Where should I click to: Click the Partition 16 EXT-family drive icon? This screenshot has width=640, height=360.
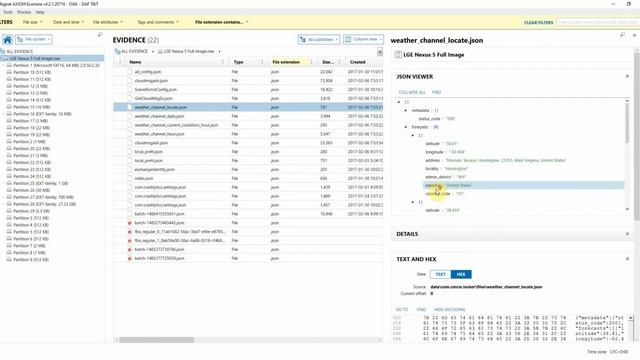pos(9,114)
